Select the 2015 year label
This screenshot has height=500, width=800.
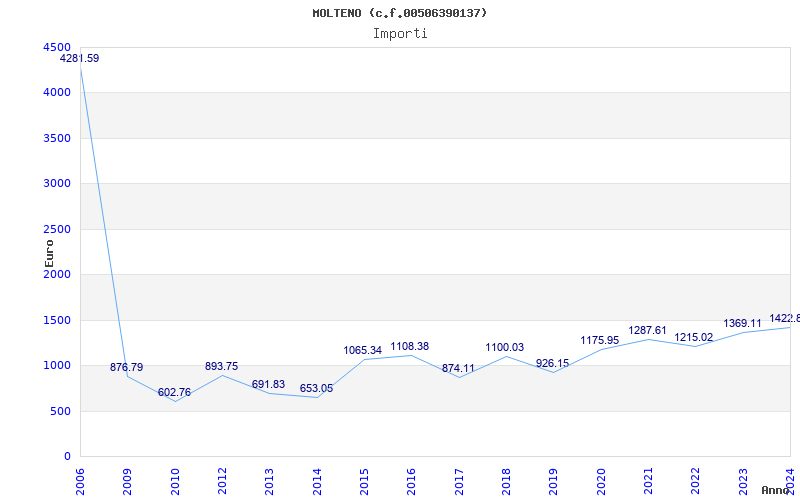tap(364, 481)
